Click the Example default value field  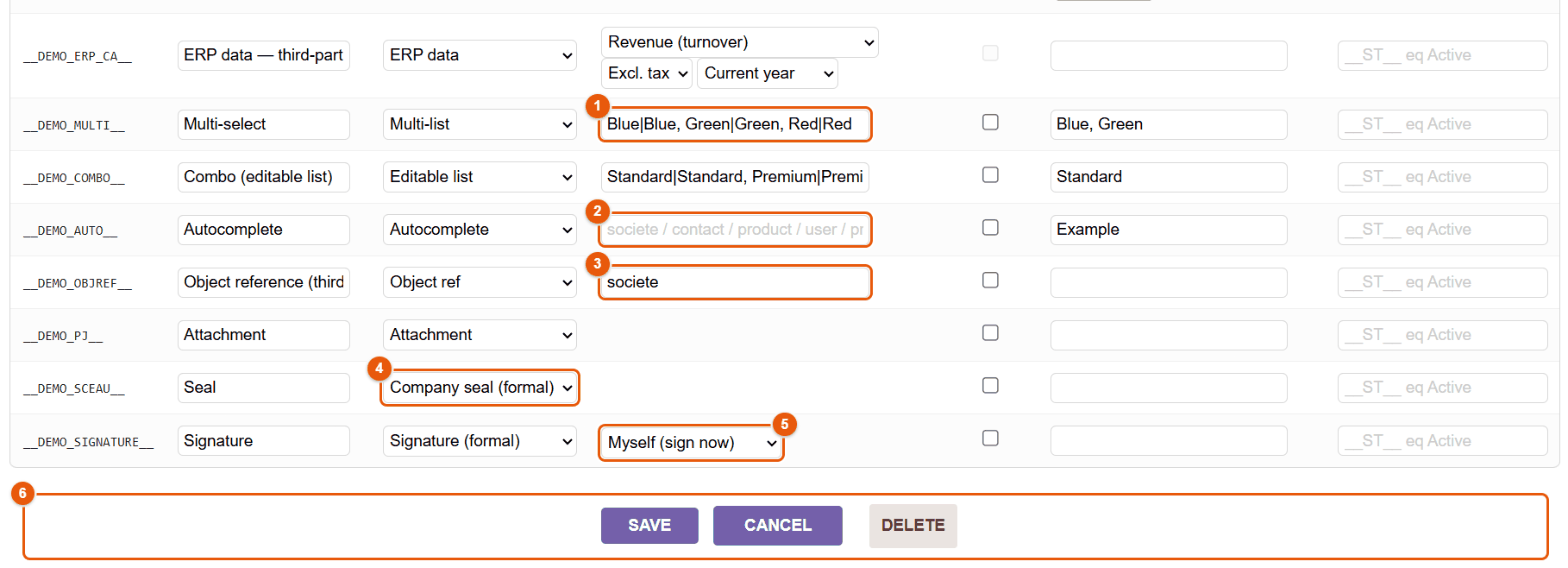pos(1169,229)
